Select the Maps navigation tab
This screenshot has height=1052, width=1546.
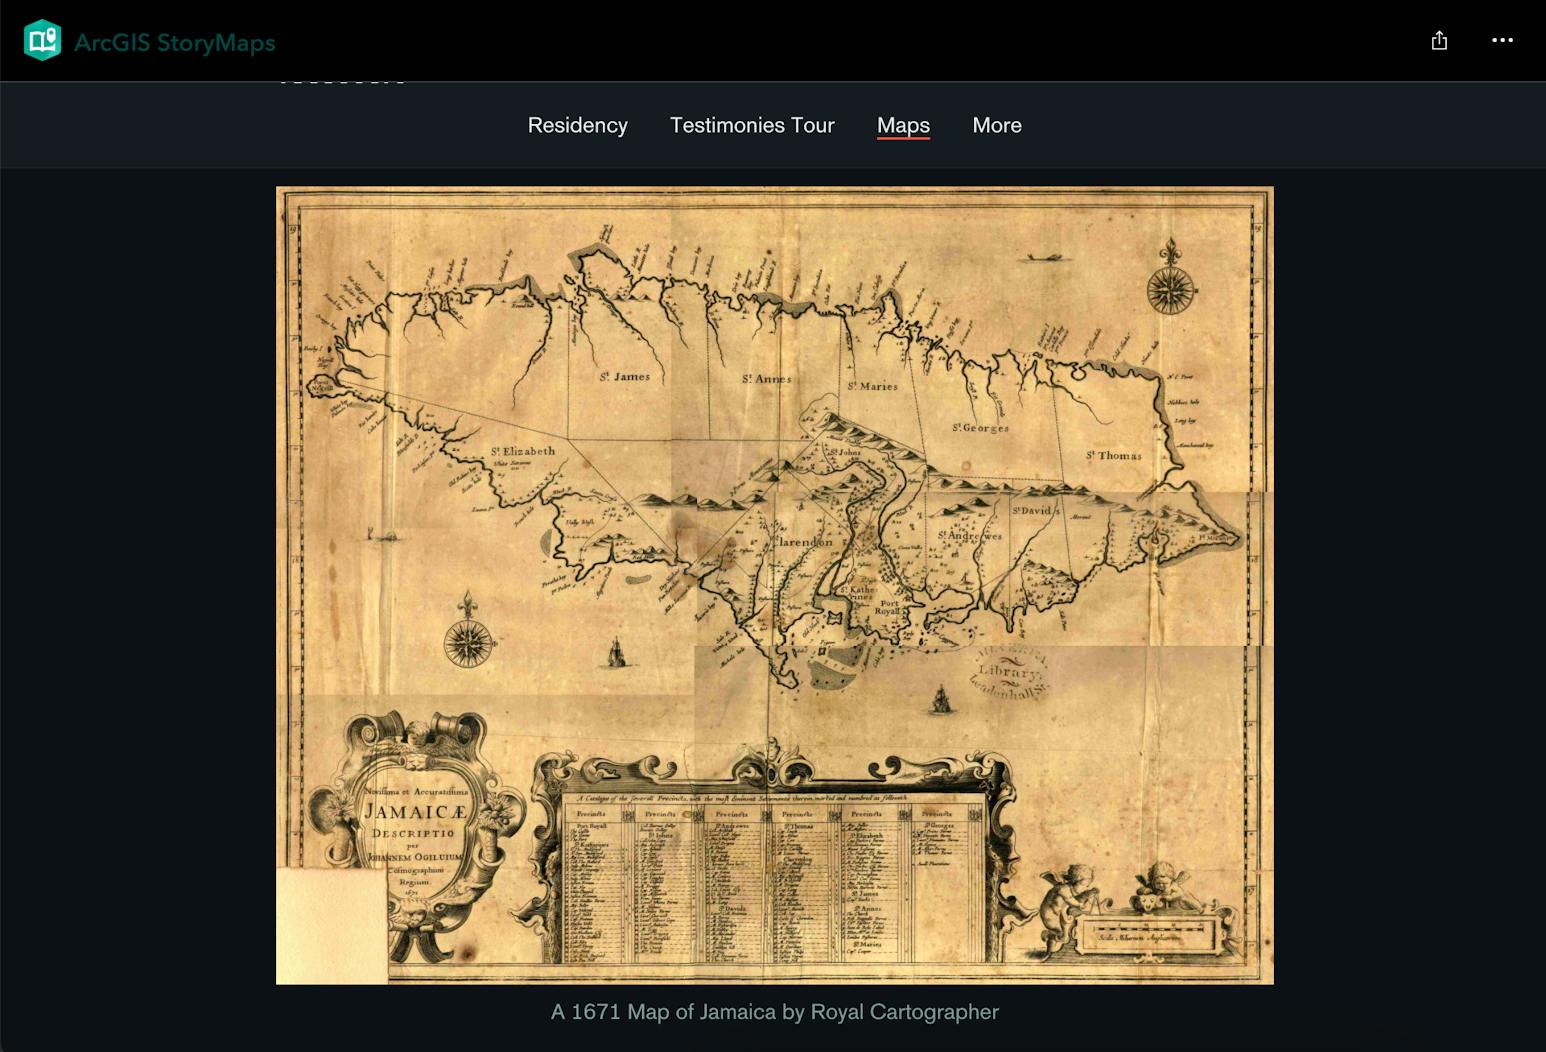903,125
